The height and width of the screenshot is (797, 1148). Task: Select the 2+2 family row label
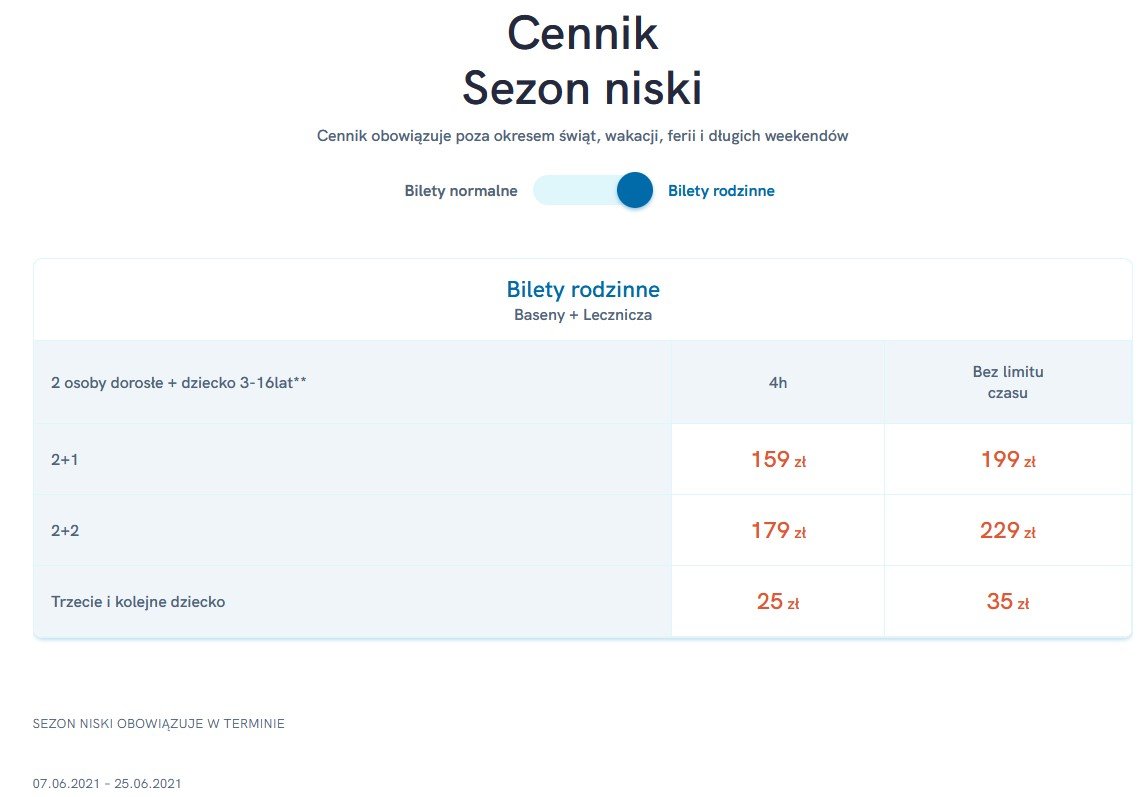(64, 531)
